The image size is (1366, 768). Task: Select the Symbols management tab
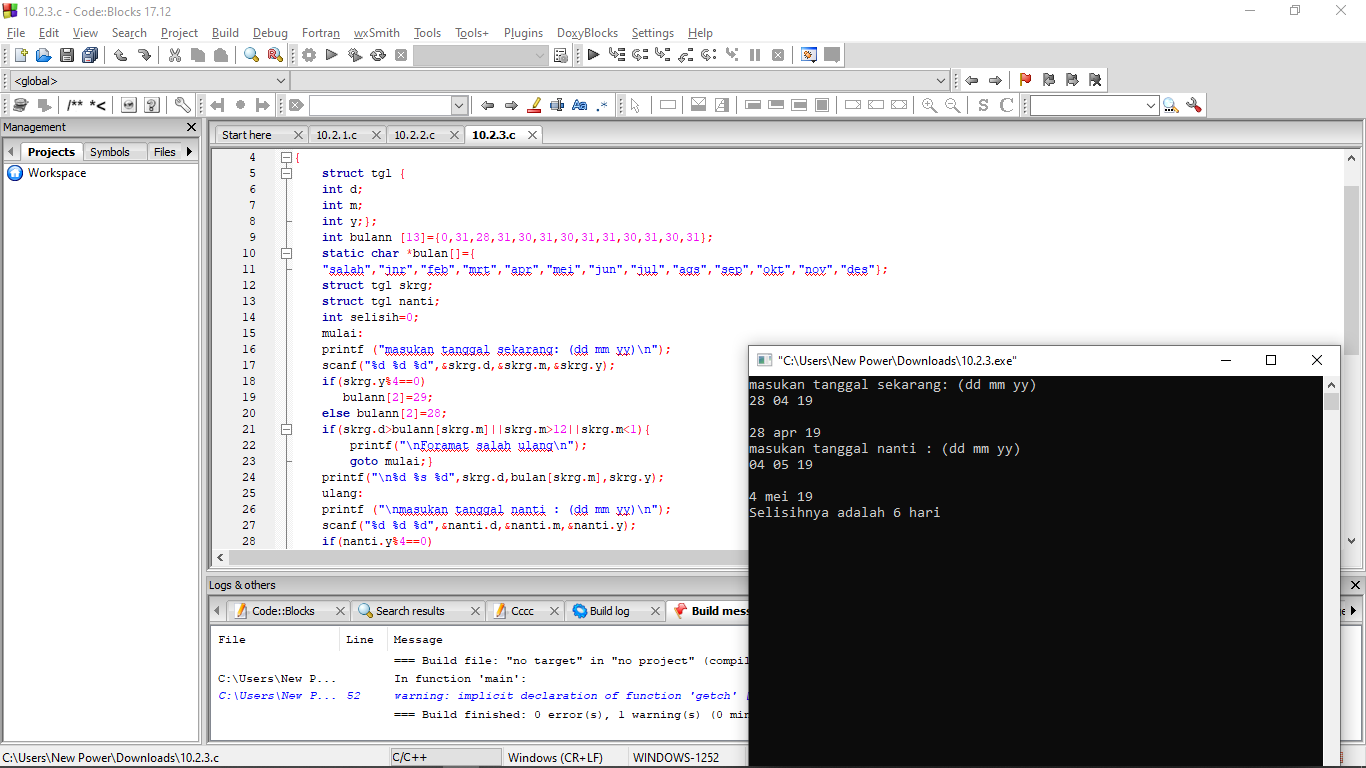[110, 152]
